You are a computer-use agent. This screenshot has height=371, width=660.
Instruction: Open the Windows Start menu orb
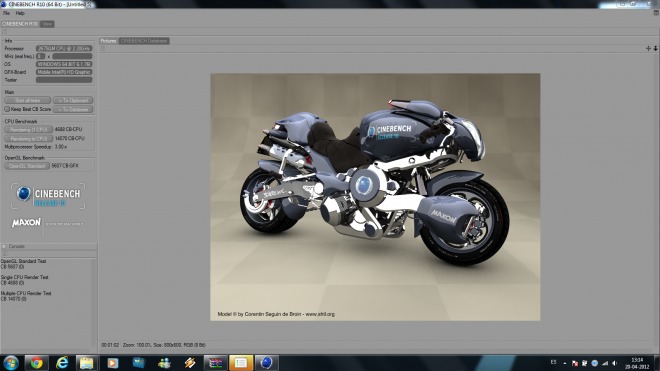click(x=11, y=363)
